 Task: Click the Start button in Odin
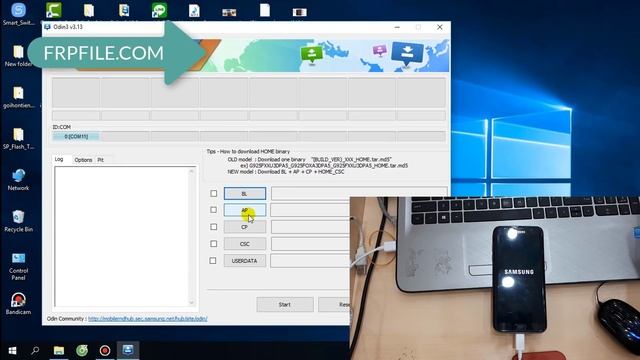click(285, 304)
